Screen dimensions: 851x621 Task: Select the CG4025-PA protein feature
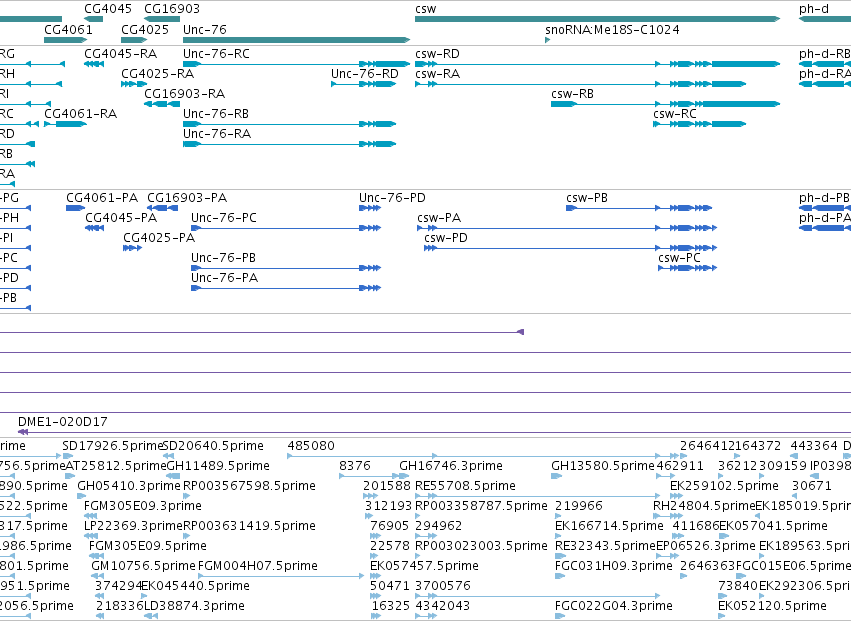pyautogui.click(x=132, y=248)
